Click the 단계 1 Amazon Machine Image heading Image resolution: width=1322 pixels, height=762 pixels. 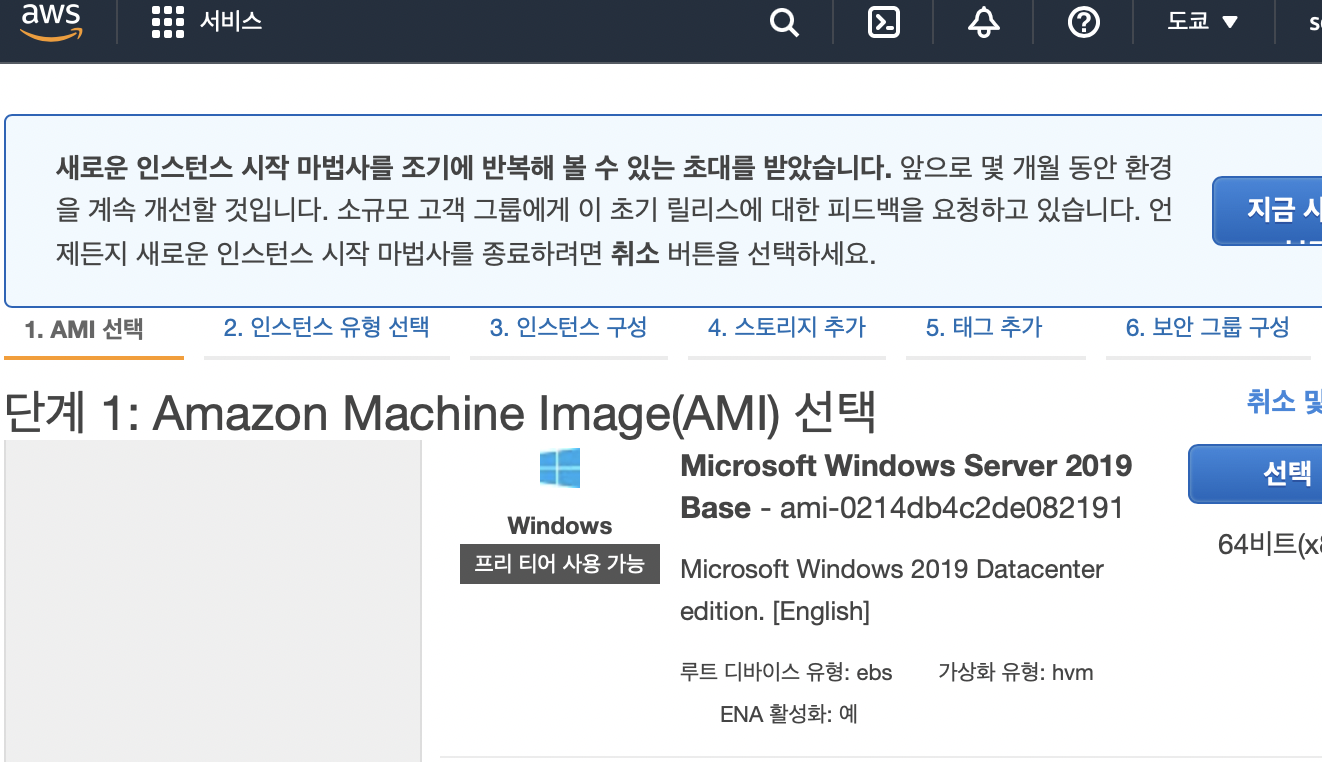[440, 413]
